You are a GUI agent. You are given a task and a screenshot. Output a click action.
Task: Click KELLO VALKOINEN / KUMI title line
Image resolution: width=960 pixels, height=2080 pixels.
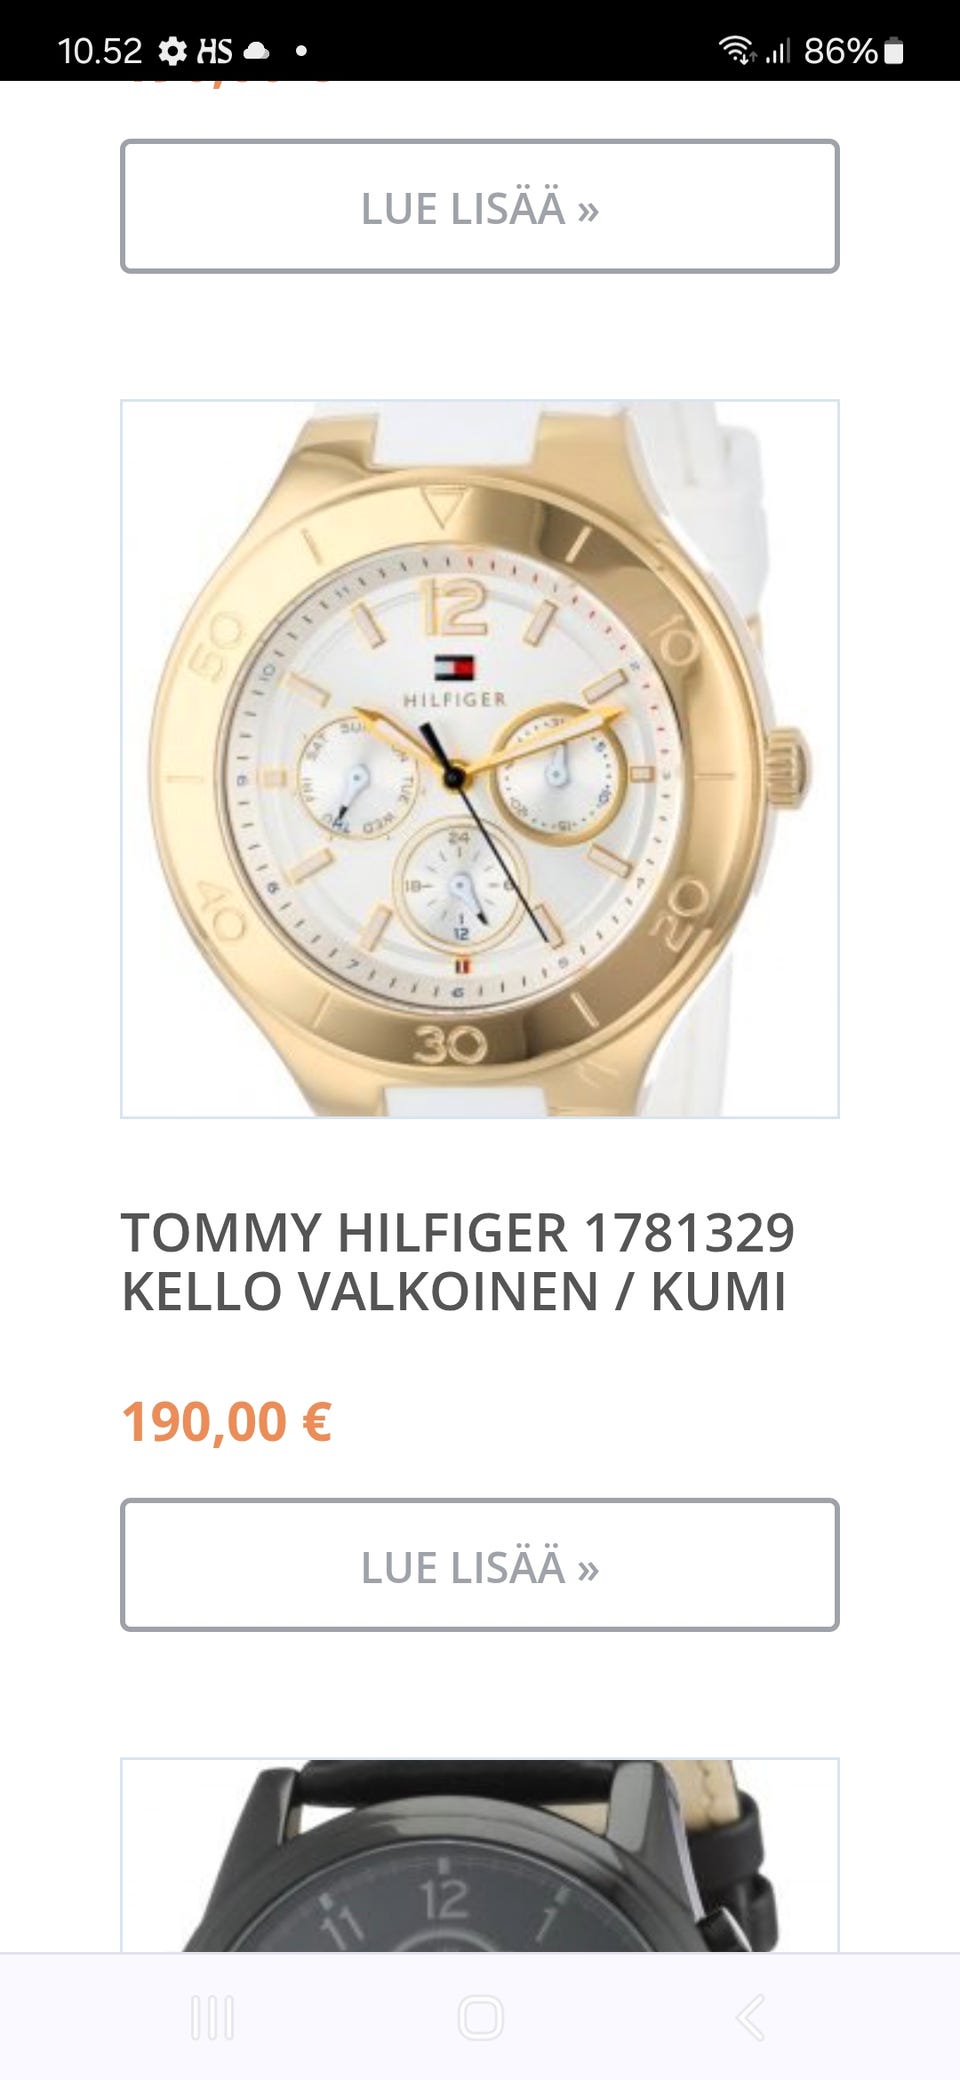click(x=454, y=1291)
